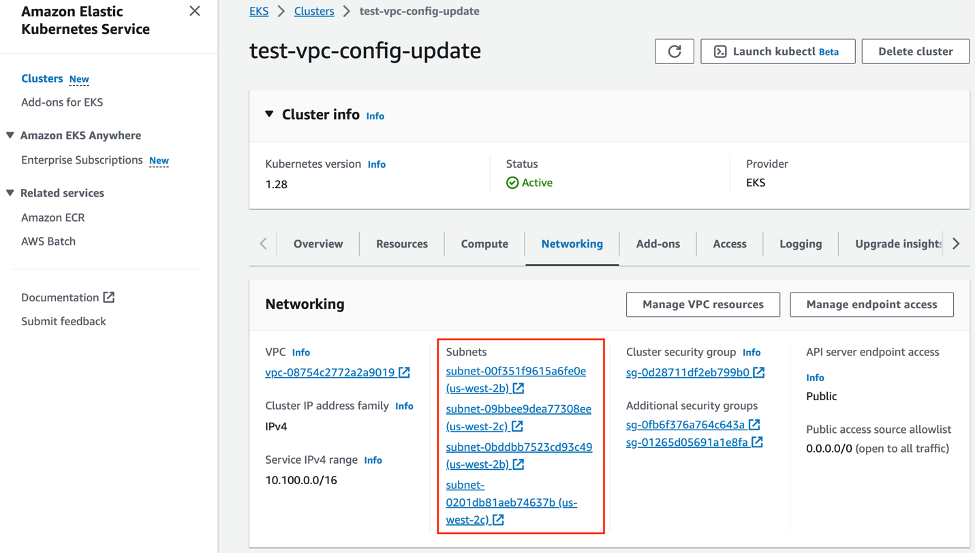Image resolution: width=977 pixels, height=554 pixels.
Task: Open Info beside Cluster IP address family
Action: [x=404, y=406]
